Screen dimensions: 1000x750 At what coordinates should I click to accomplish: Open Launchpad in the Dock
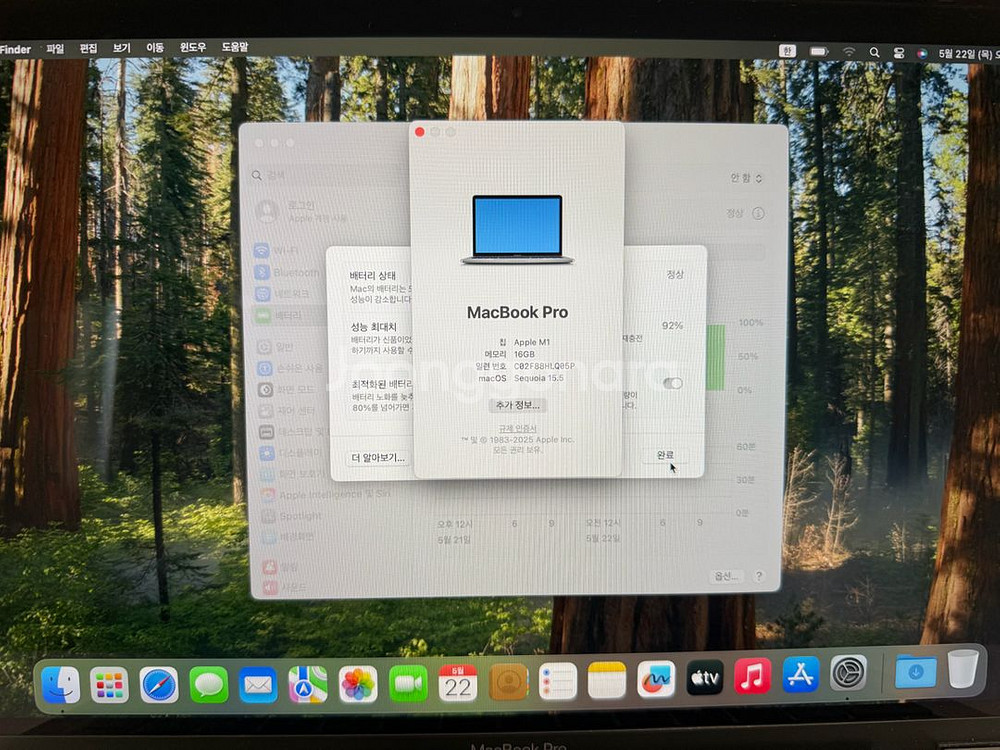pyautogui.click(x=109, y=685)
